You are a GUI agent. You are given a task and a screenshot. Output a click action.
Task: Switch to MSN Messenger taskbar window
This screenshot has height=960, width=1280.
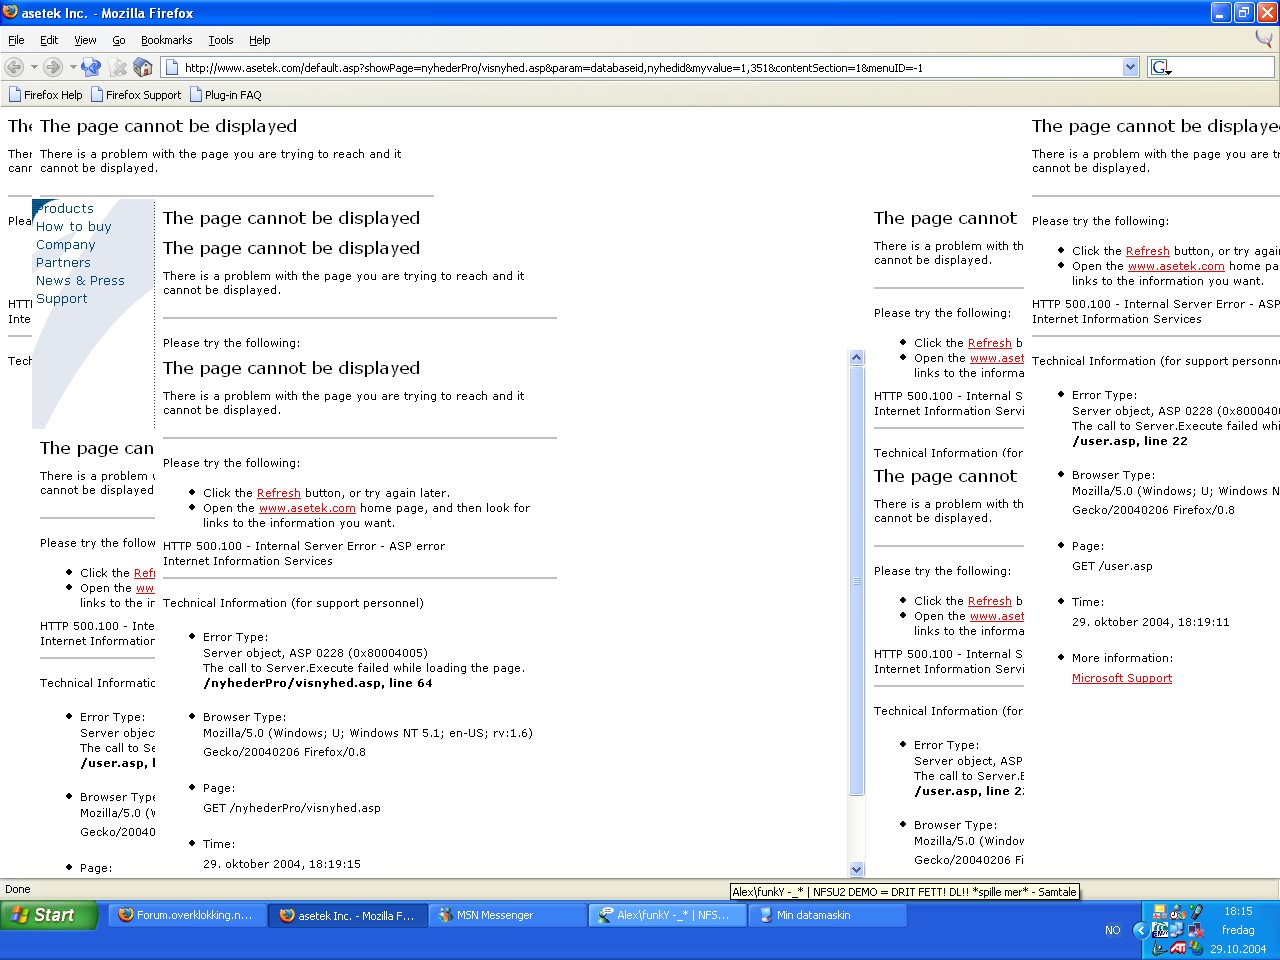(509, 915)
